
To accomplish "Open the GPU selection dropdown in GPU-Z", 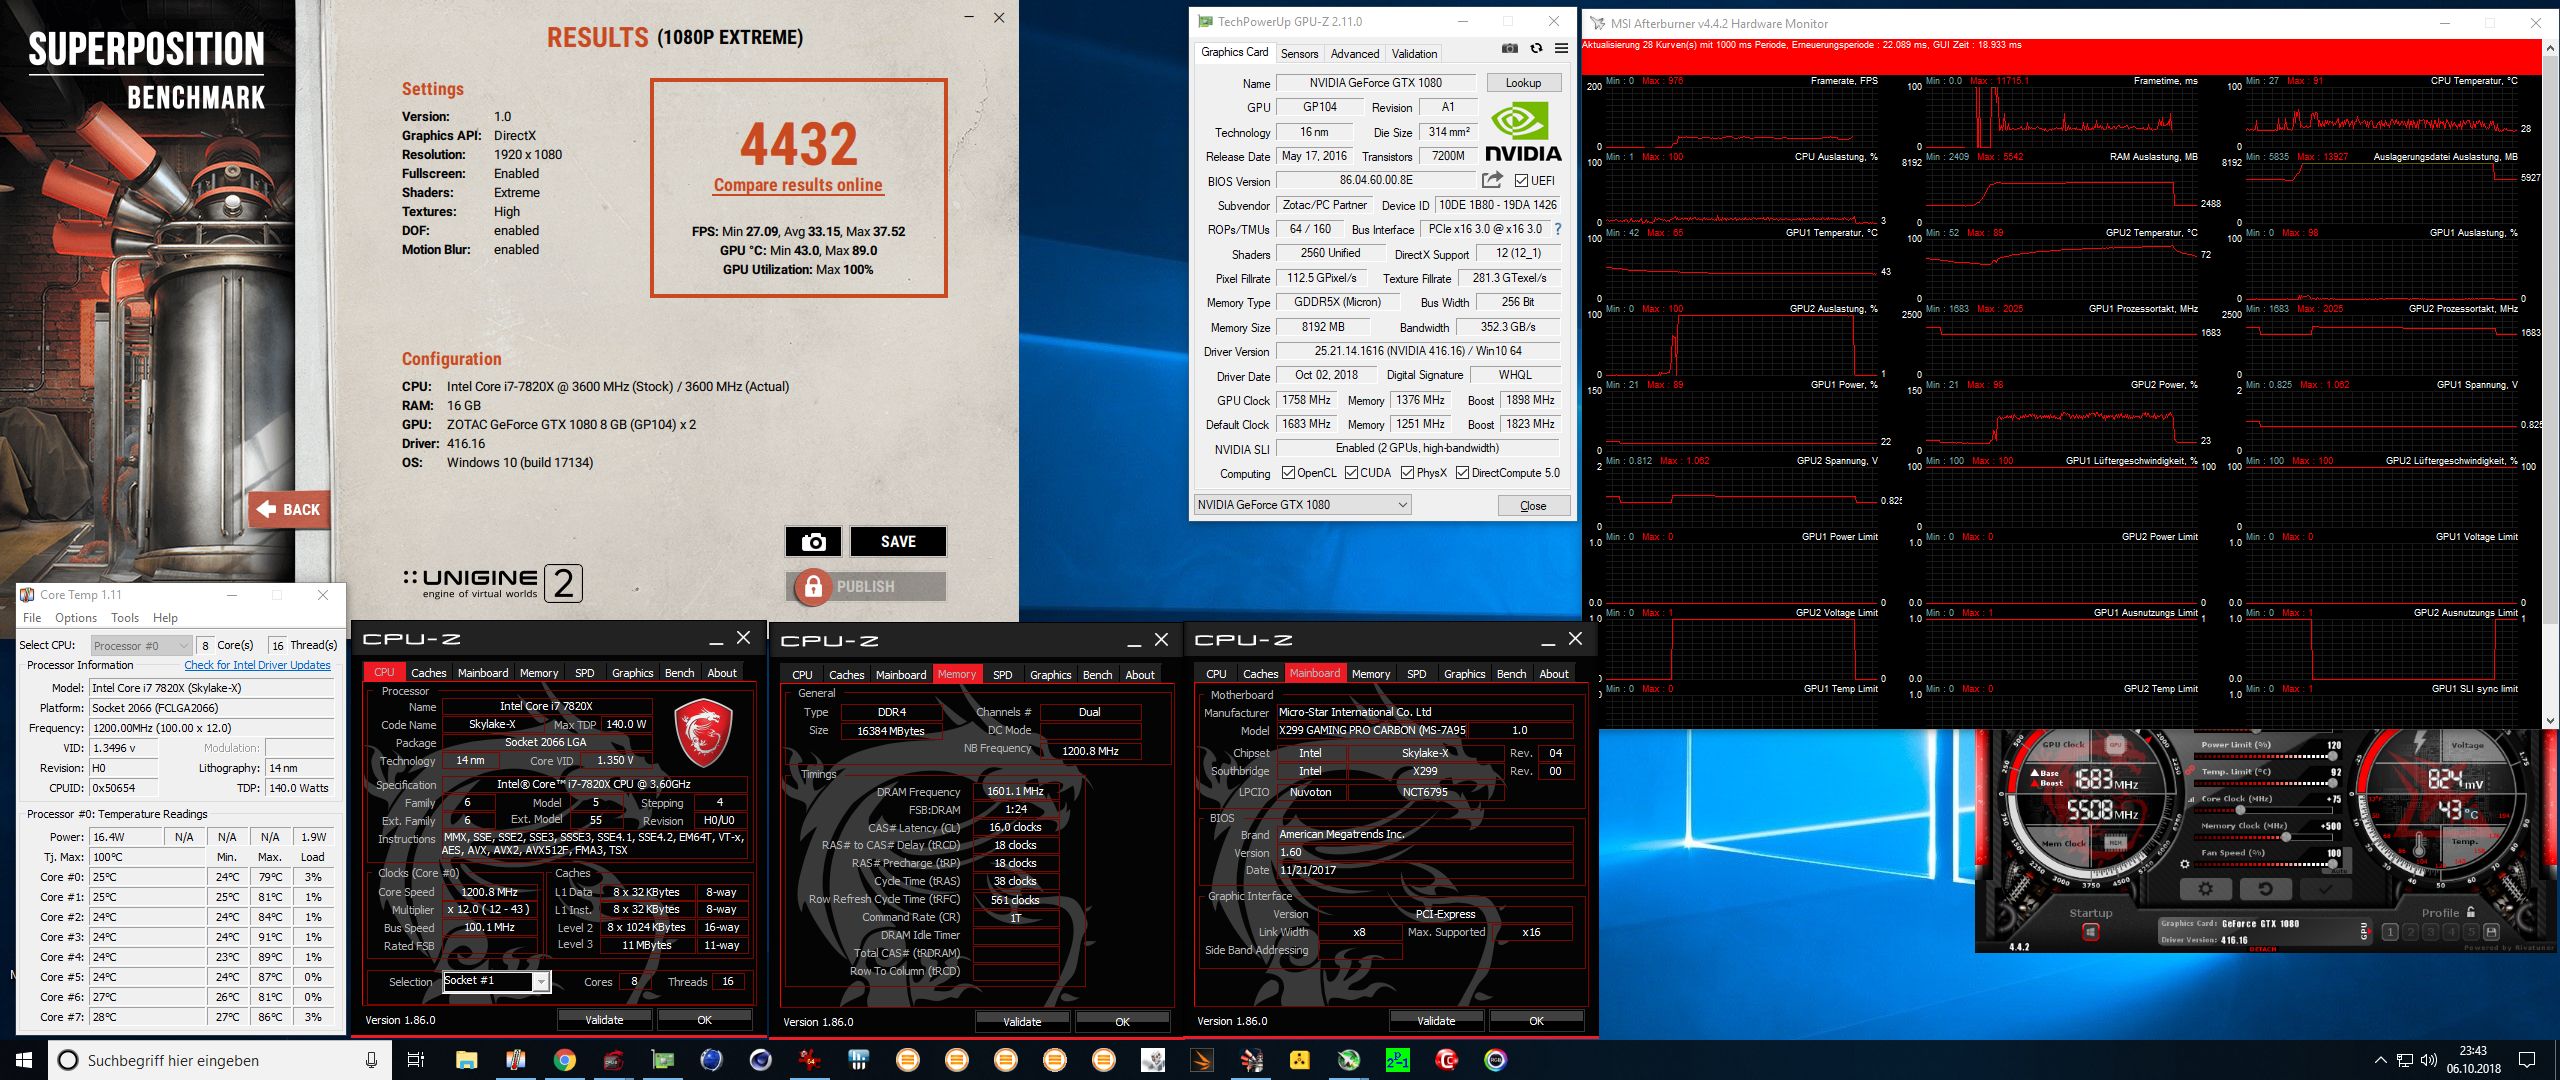I will pos(1303,505).
